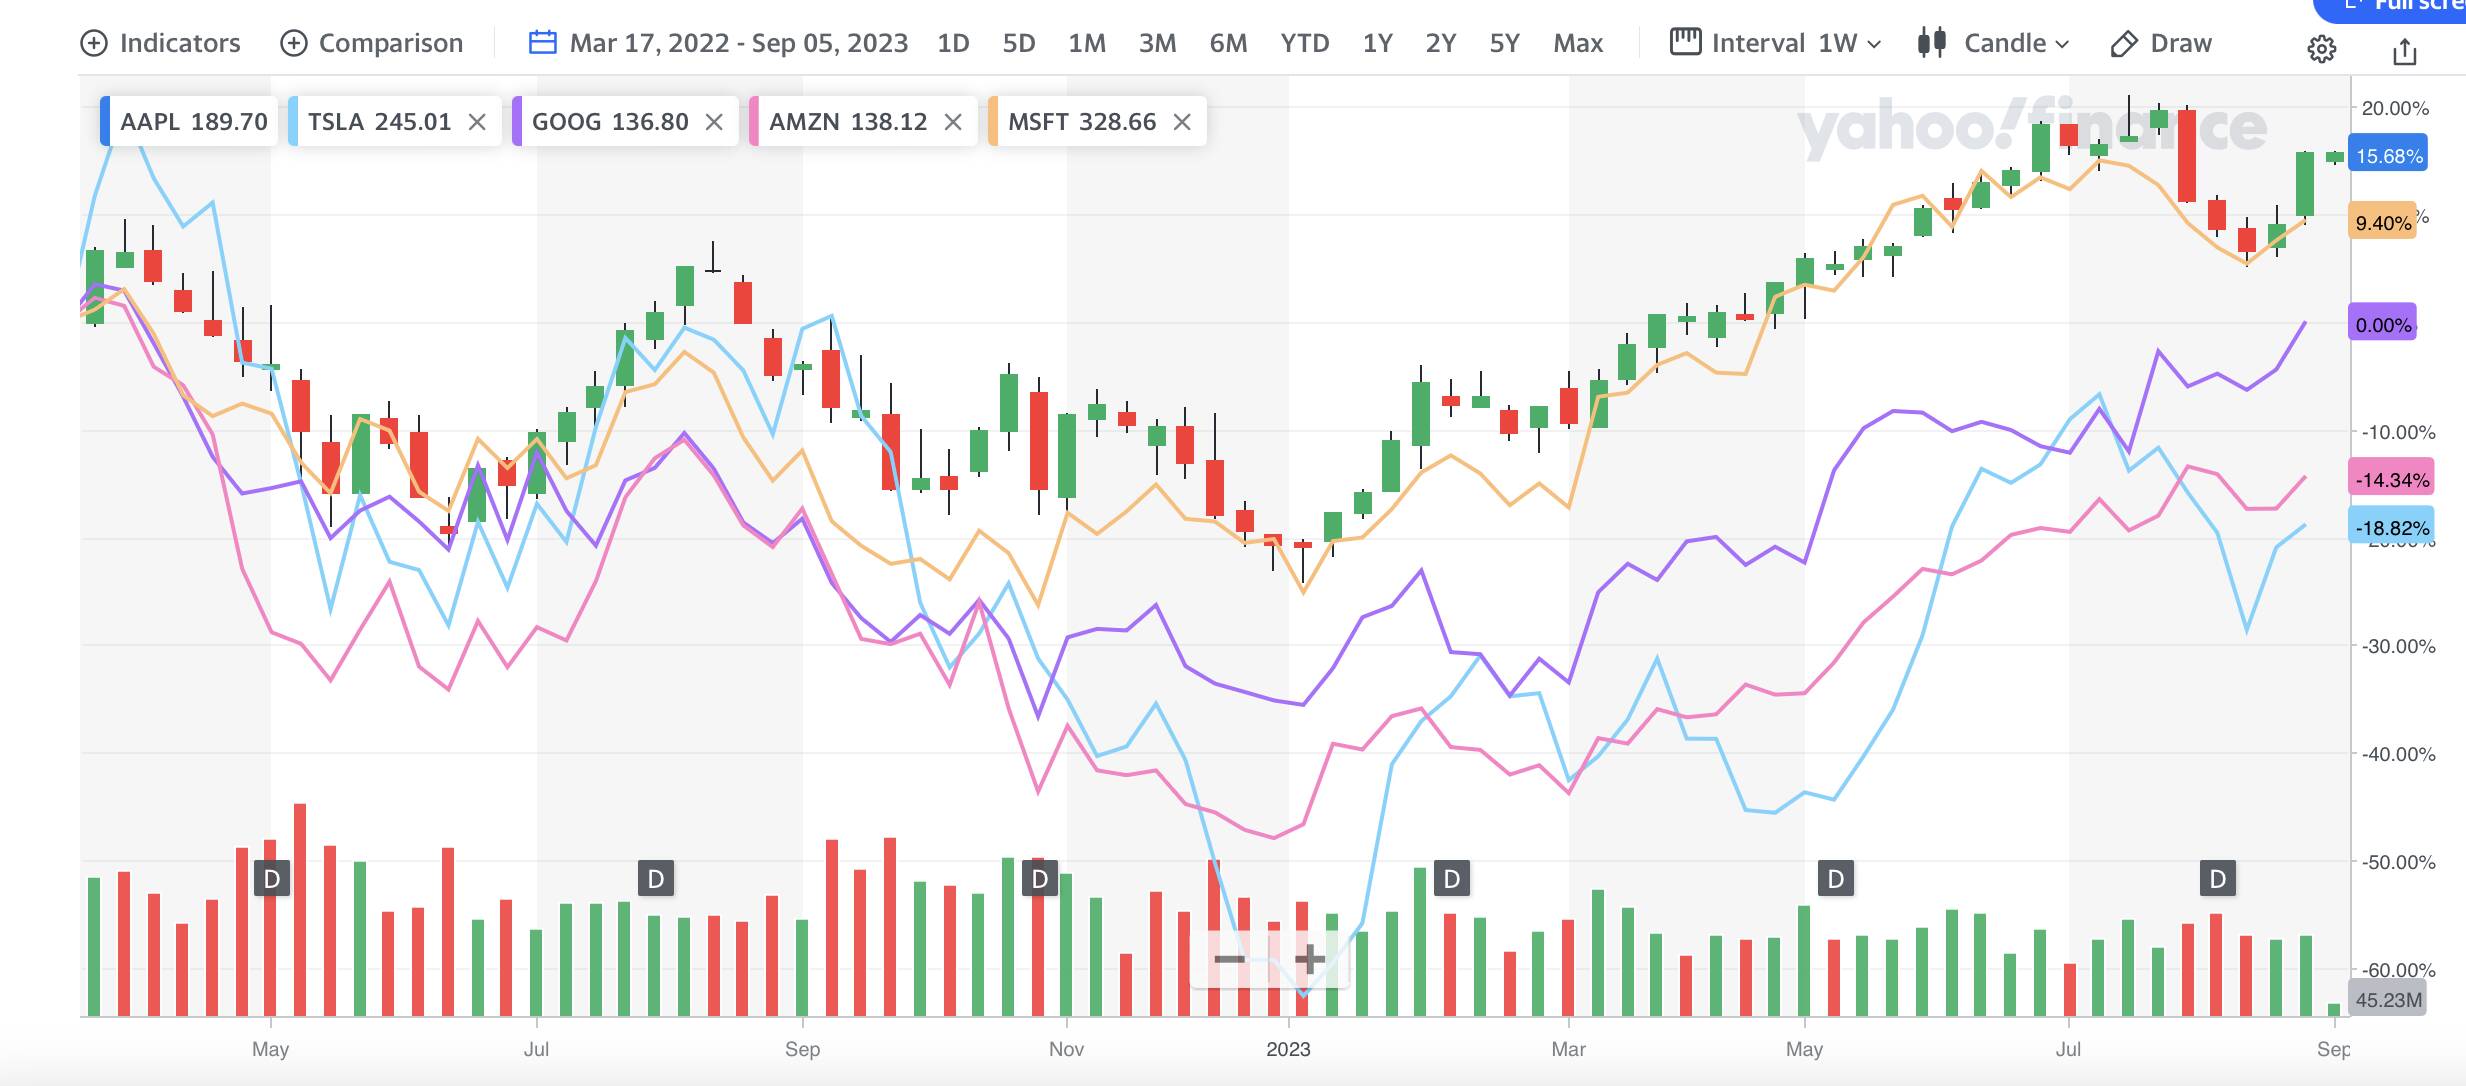Select the 5D time range
2466x1086 pixels.
[1019, 43]
